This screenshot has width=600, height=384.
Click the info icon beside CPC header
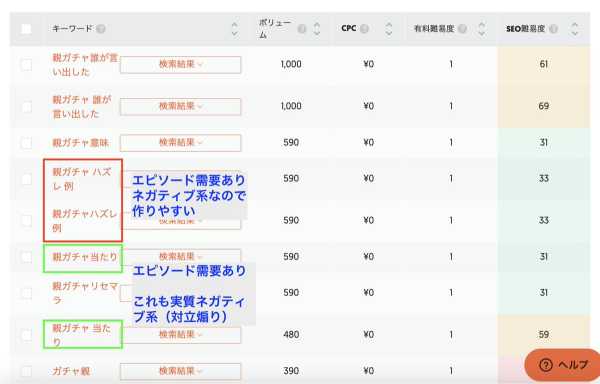tap(364, 29)
